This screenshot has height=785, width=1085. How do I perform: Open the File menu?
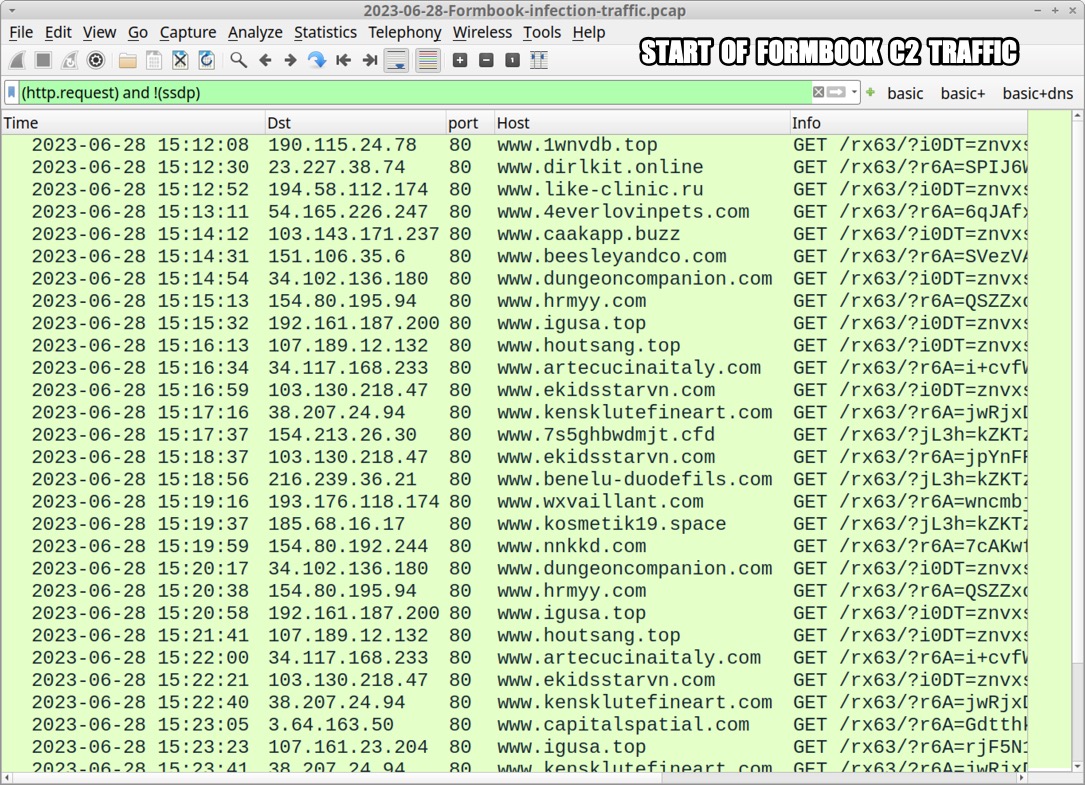pyautogui.click(x=21, y=33)
